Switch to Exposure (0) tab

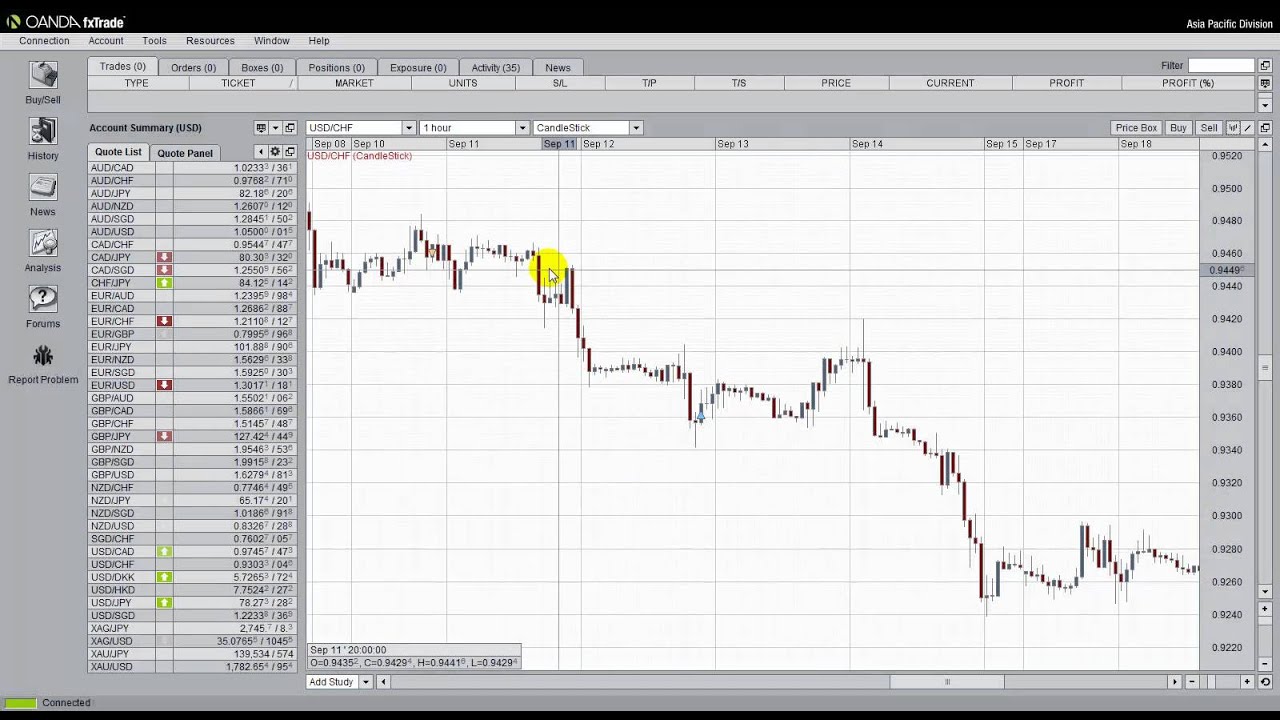418,67
